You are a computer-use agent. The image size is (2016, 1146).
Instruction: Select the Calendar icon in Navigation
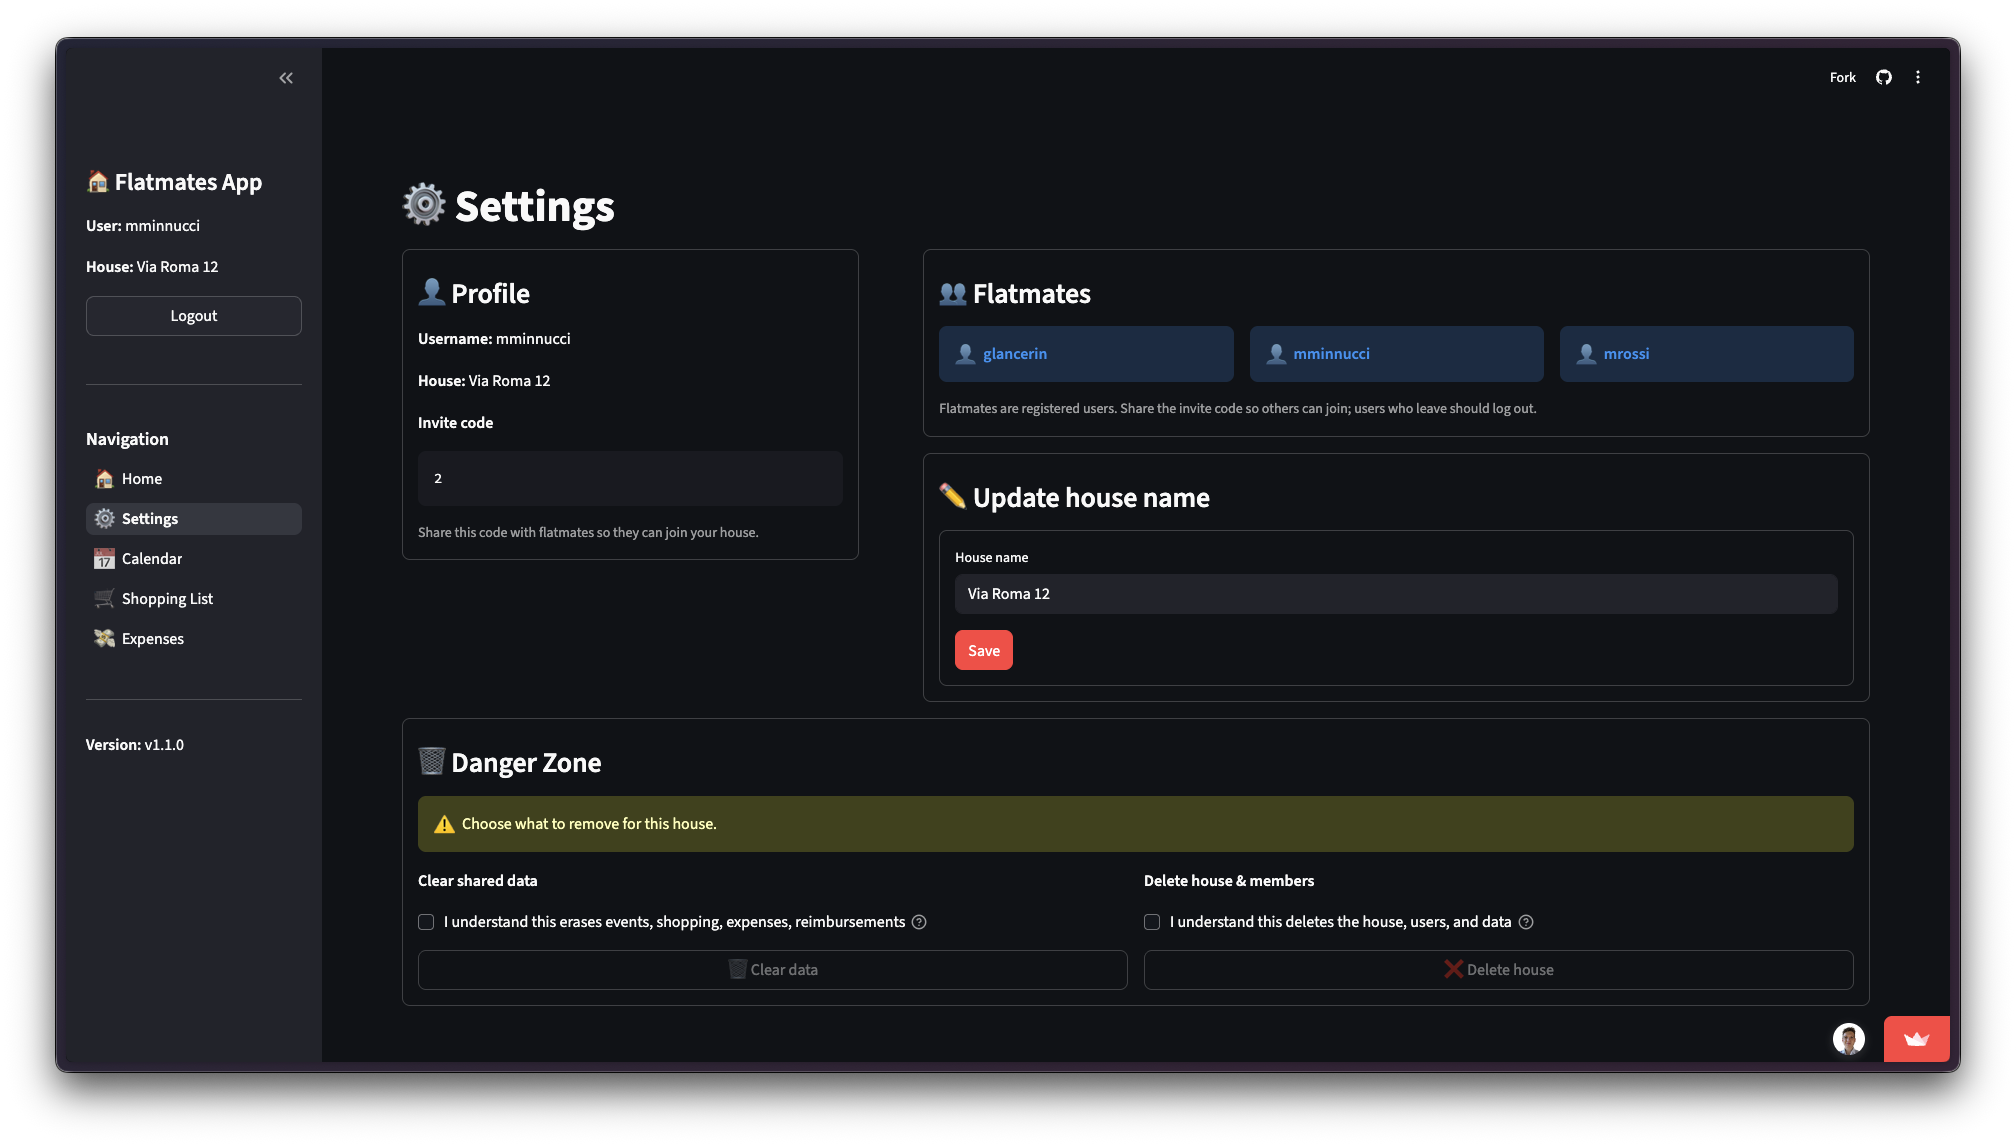[104, 558]
